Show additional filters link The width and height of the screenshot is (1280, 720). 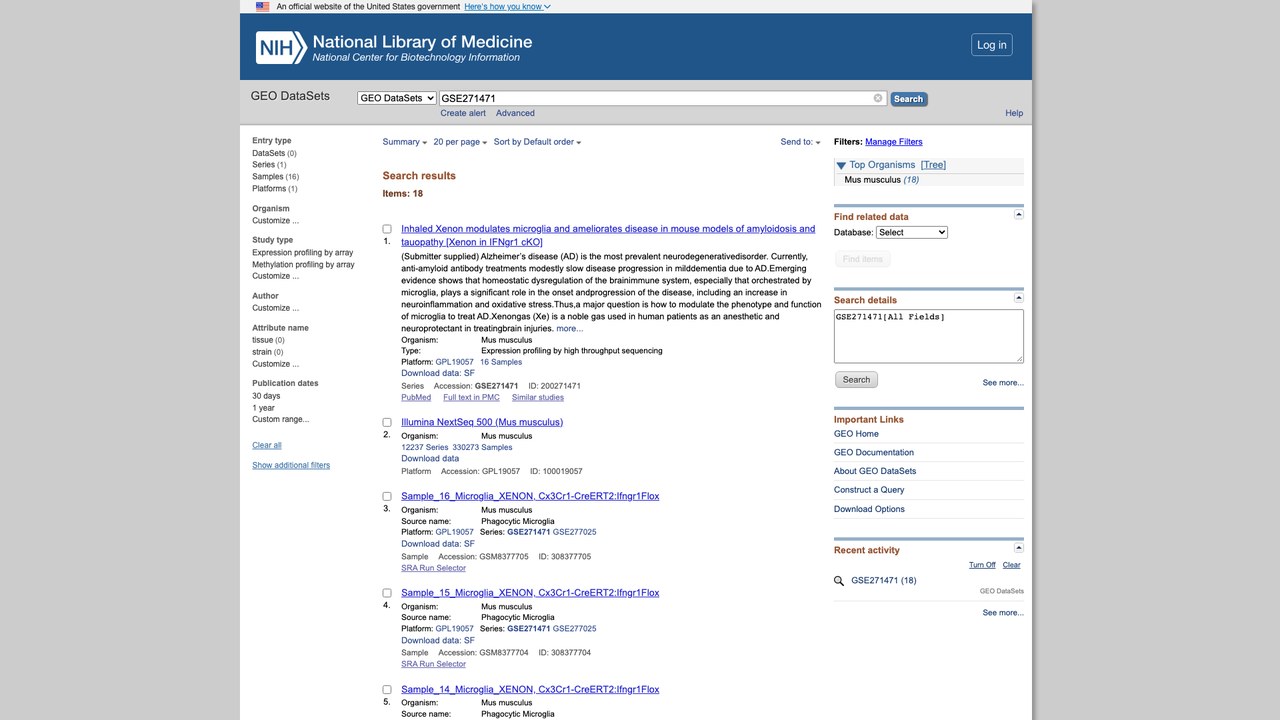click(291, 465)
